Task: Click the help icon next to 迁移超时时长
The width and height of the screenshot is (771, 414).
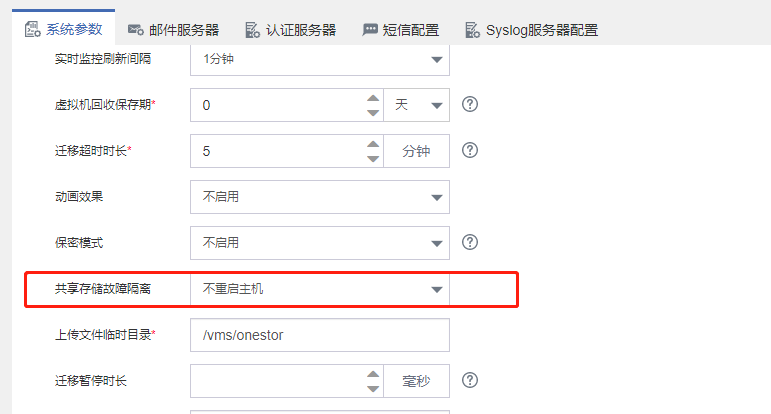Action: (x=469, y=150)
